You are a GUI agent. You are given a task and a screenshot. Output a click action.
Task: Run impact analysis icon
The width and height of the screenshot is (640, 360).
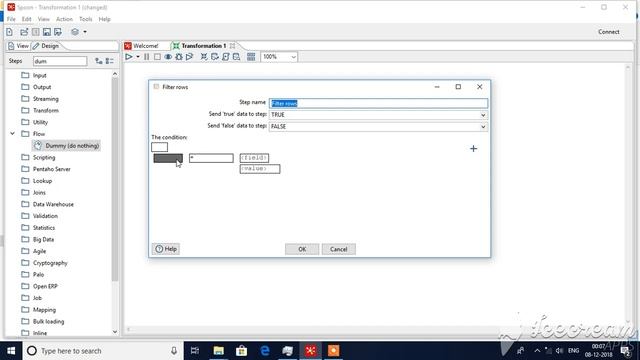click(215, 57)
